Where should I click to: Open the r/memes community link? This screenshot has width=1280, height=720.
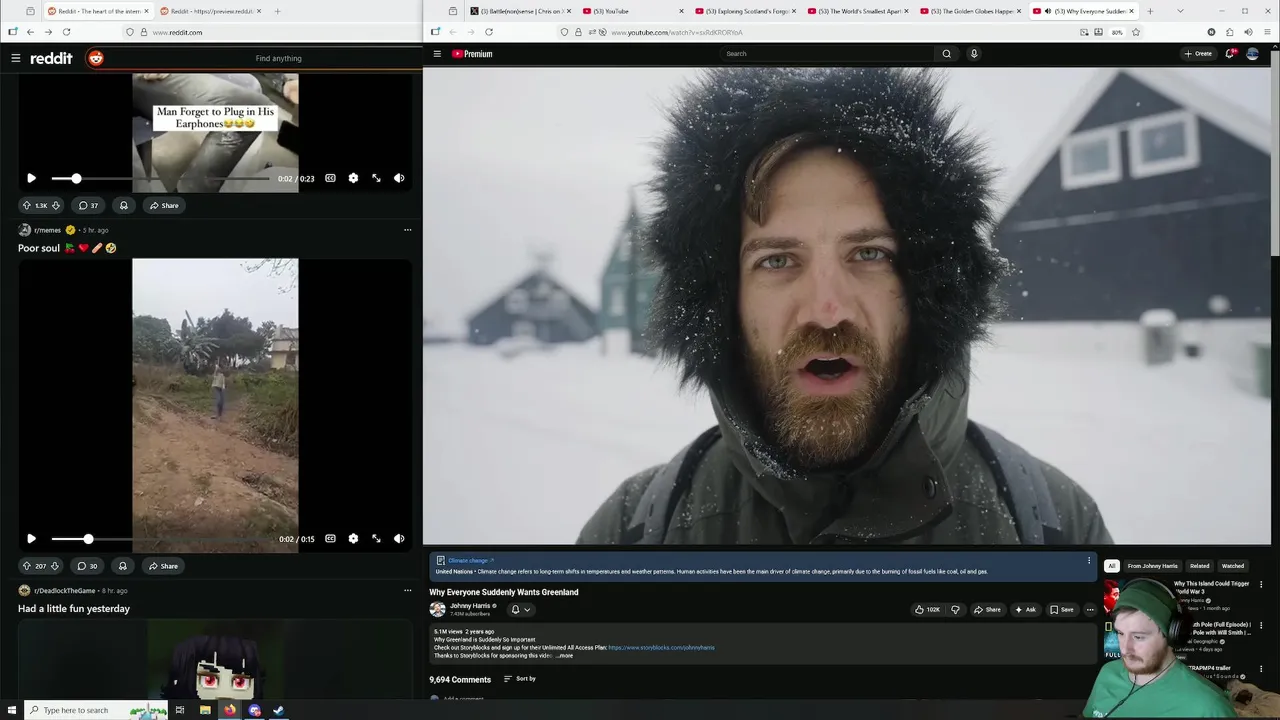coord(47,230)
